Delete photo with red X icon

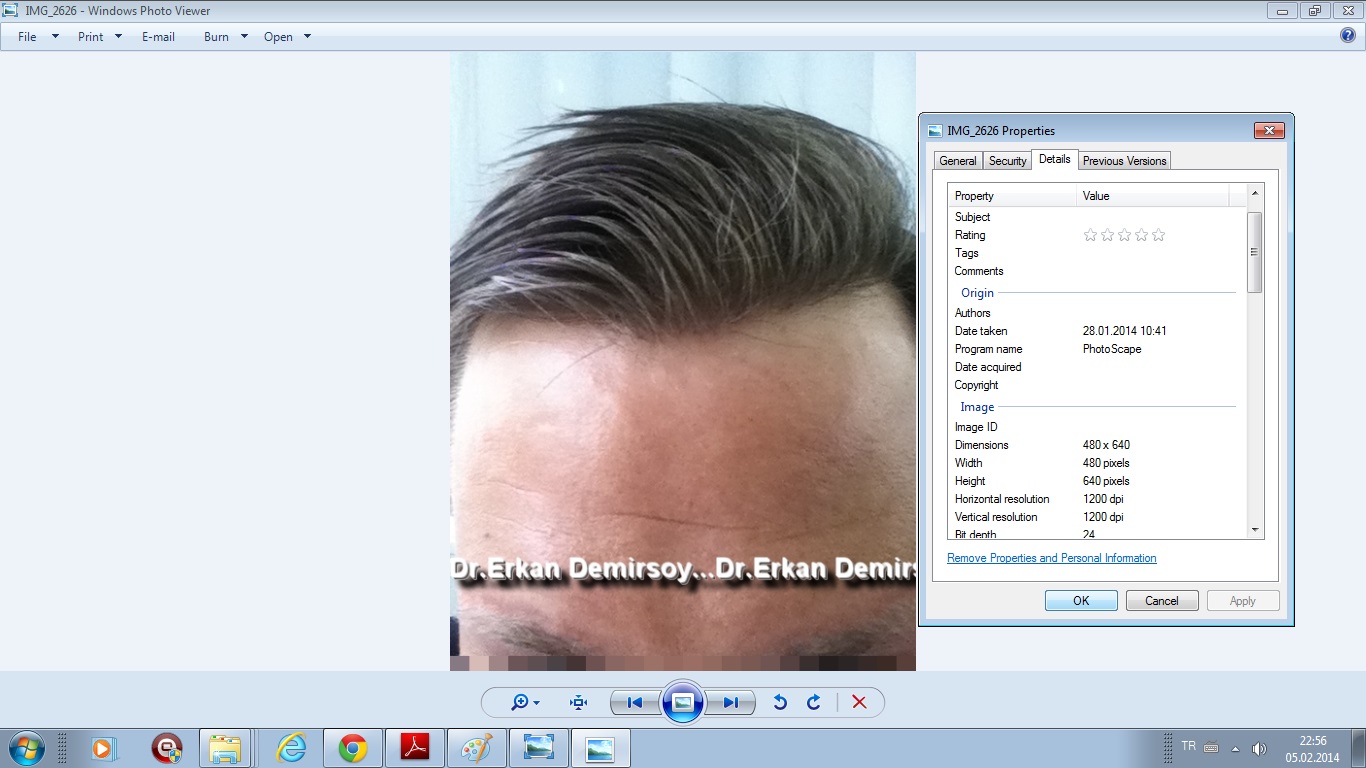[x=859, y=703]
